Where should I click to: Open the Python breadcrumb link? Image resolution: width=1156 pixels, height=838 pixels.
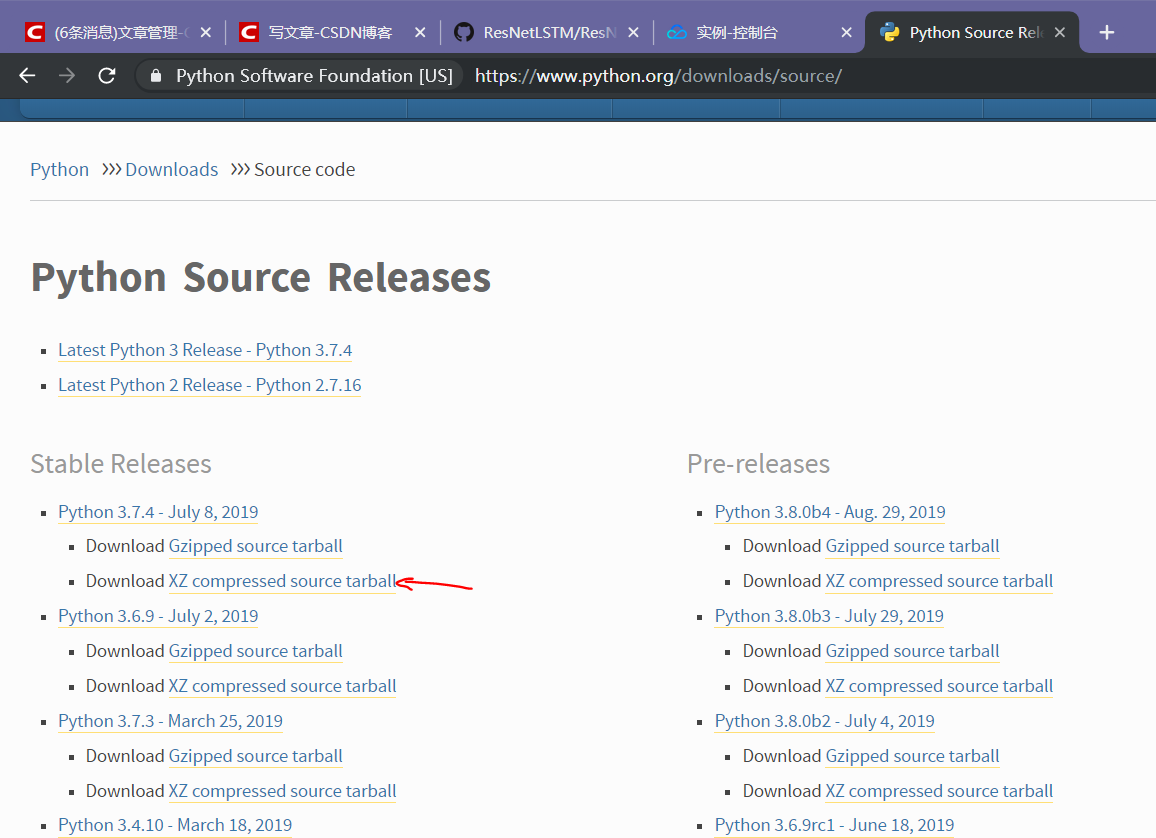[60, 170]
